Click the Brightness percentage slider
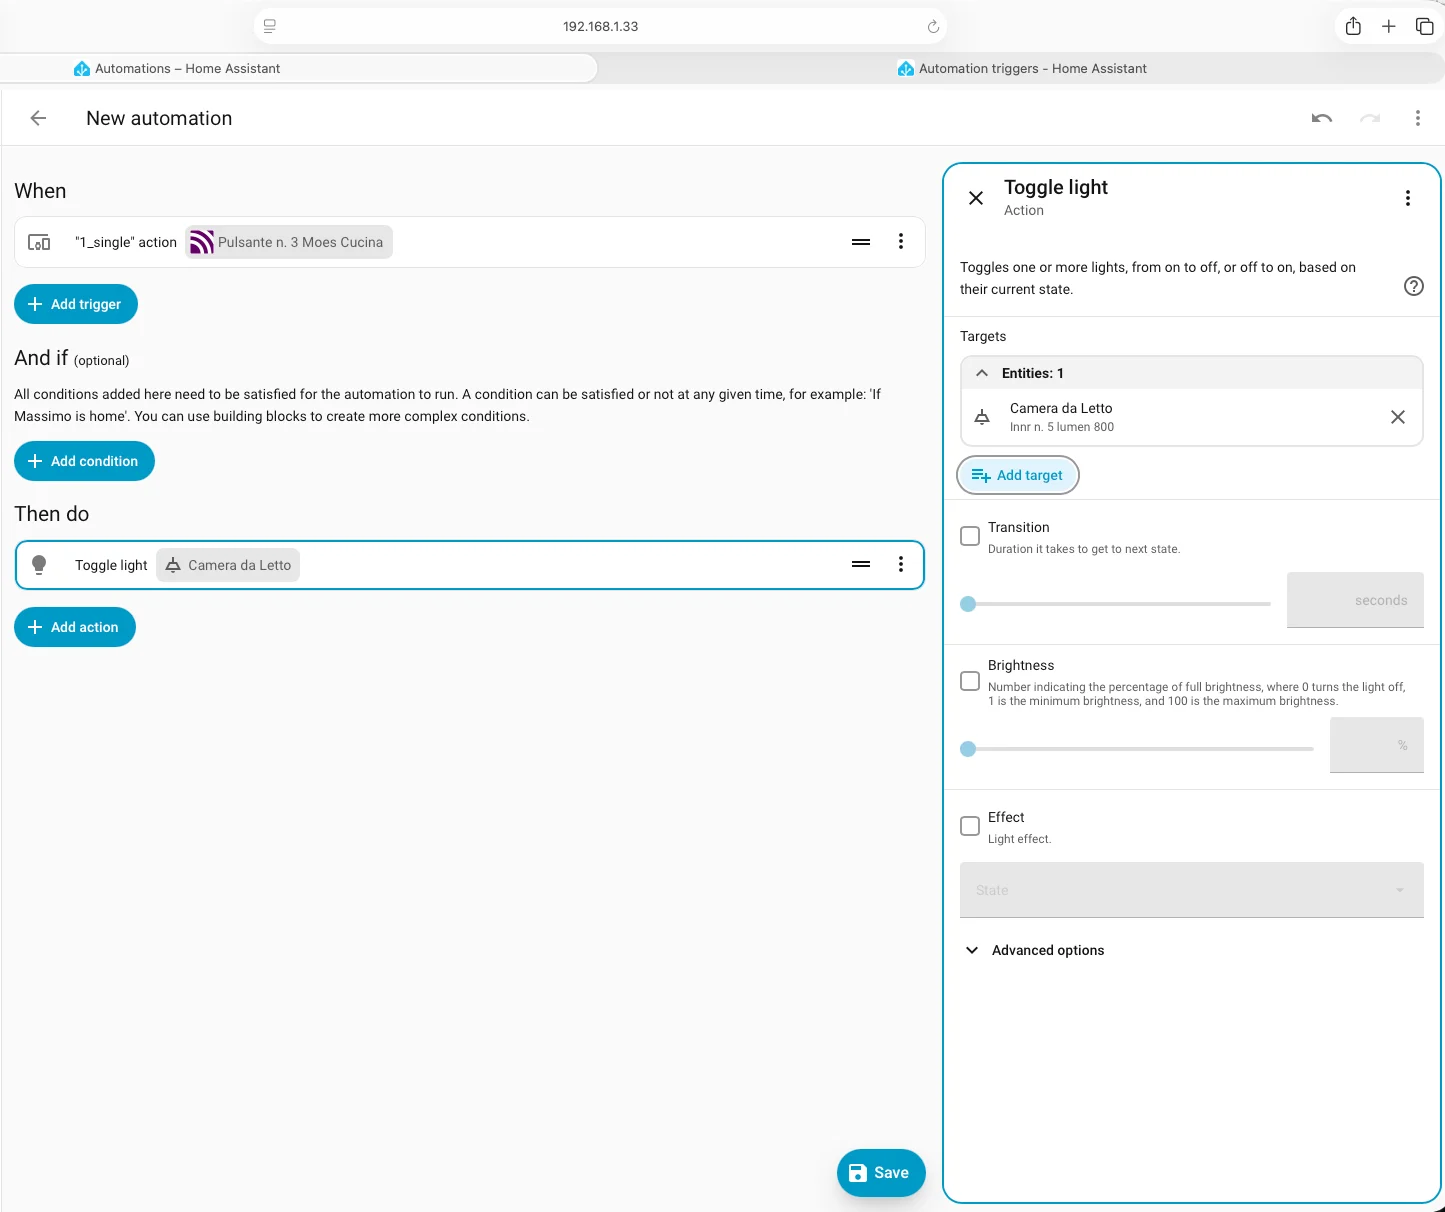 tap(1137, 749)
